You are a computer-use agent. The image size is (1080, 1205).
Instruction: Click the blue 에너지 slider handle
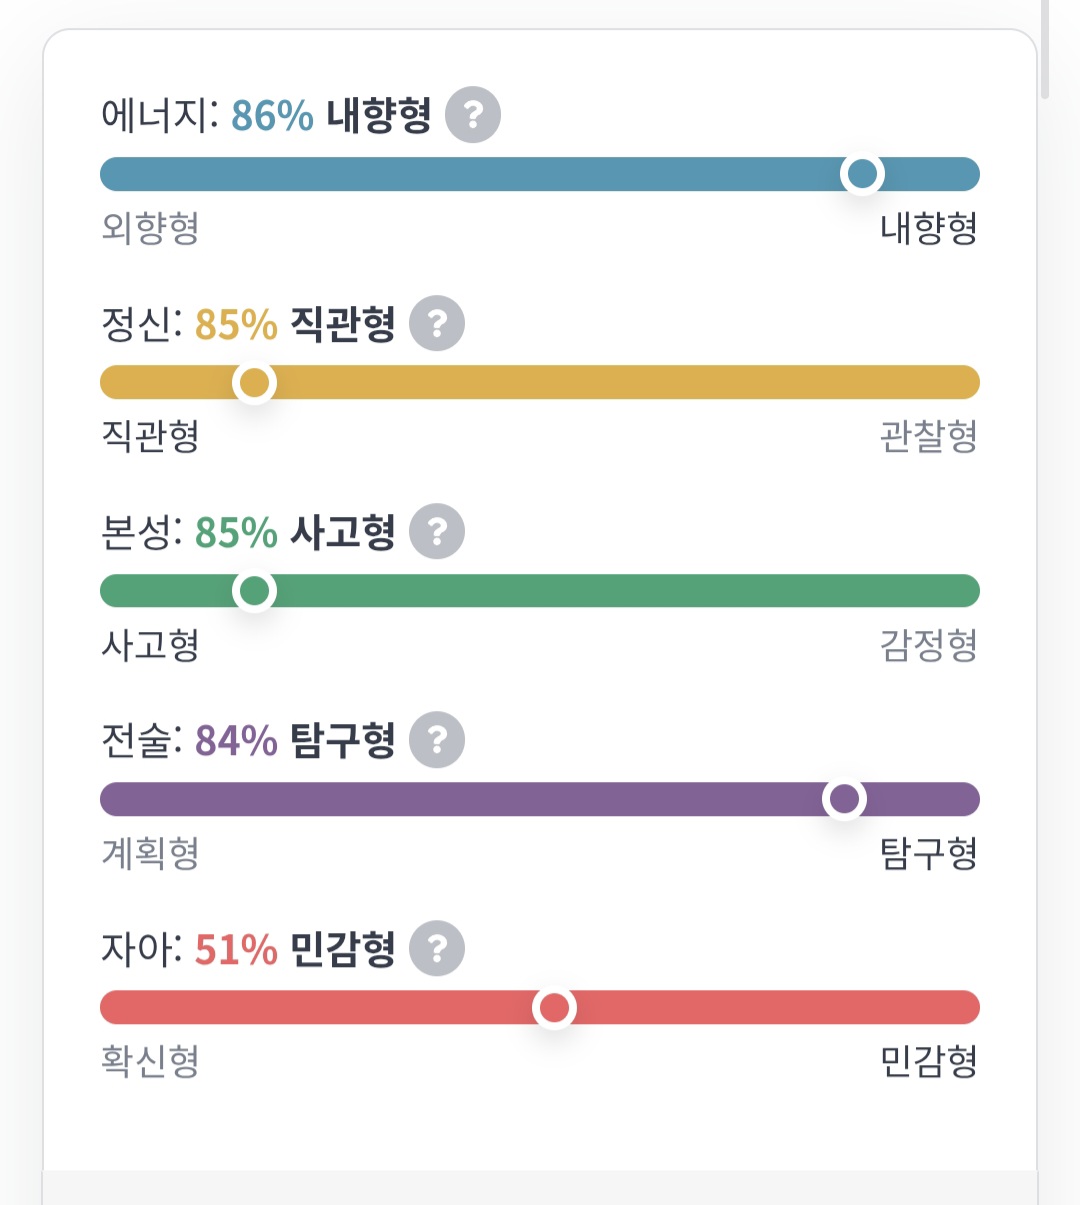click(x=862, y=174)
